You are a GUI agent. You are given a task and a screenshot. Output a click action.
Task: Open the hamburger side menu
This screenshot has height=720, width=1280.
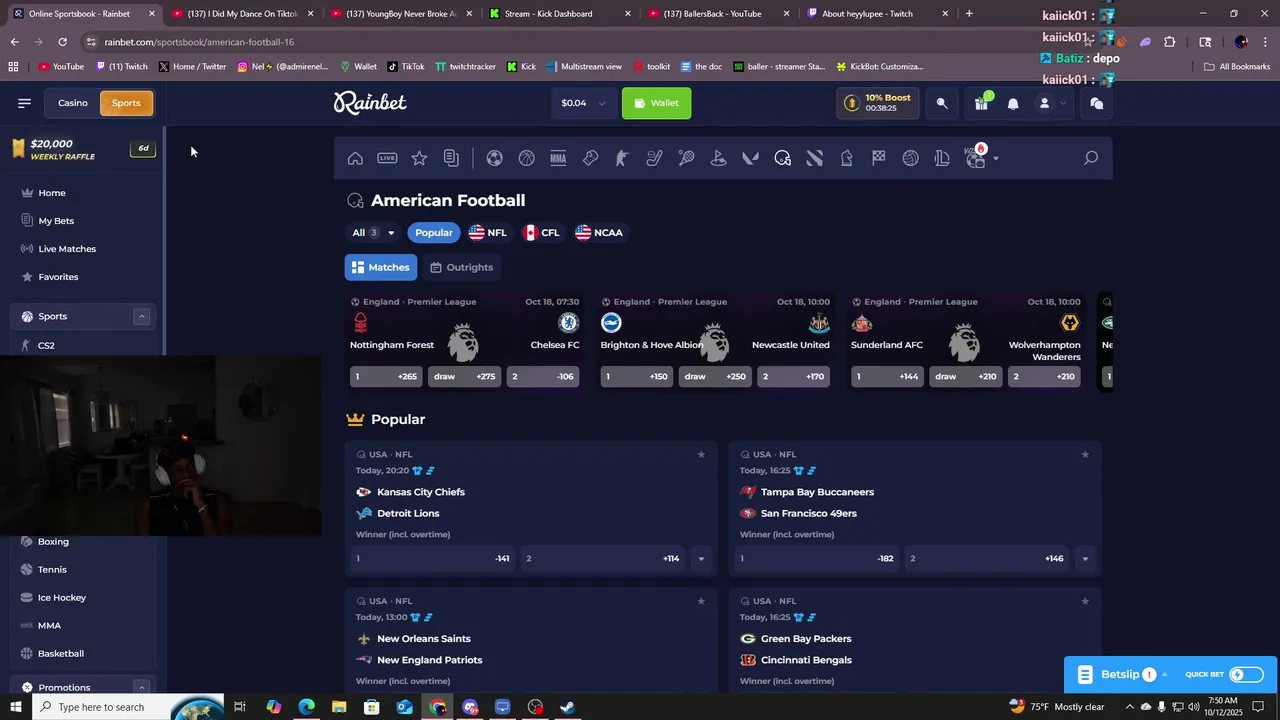coord(24,103)
